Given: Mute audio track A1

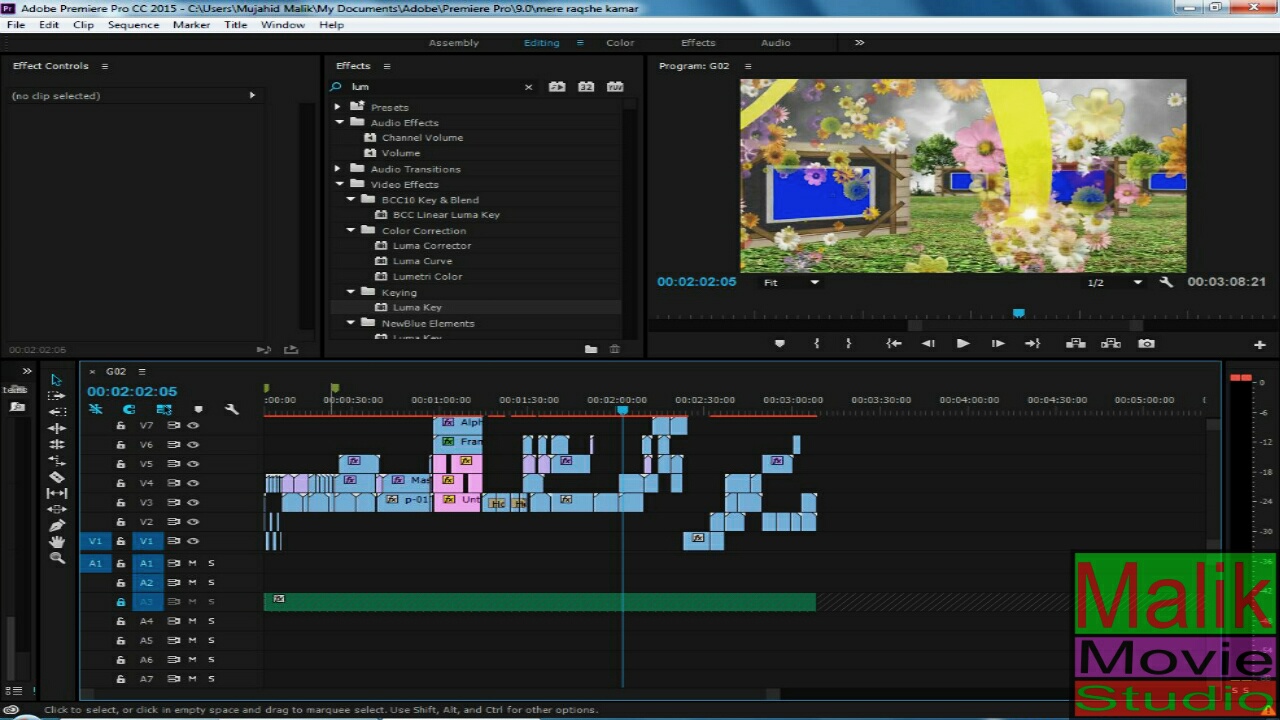Looking at the screenshot, I should (x=192, y=563).
